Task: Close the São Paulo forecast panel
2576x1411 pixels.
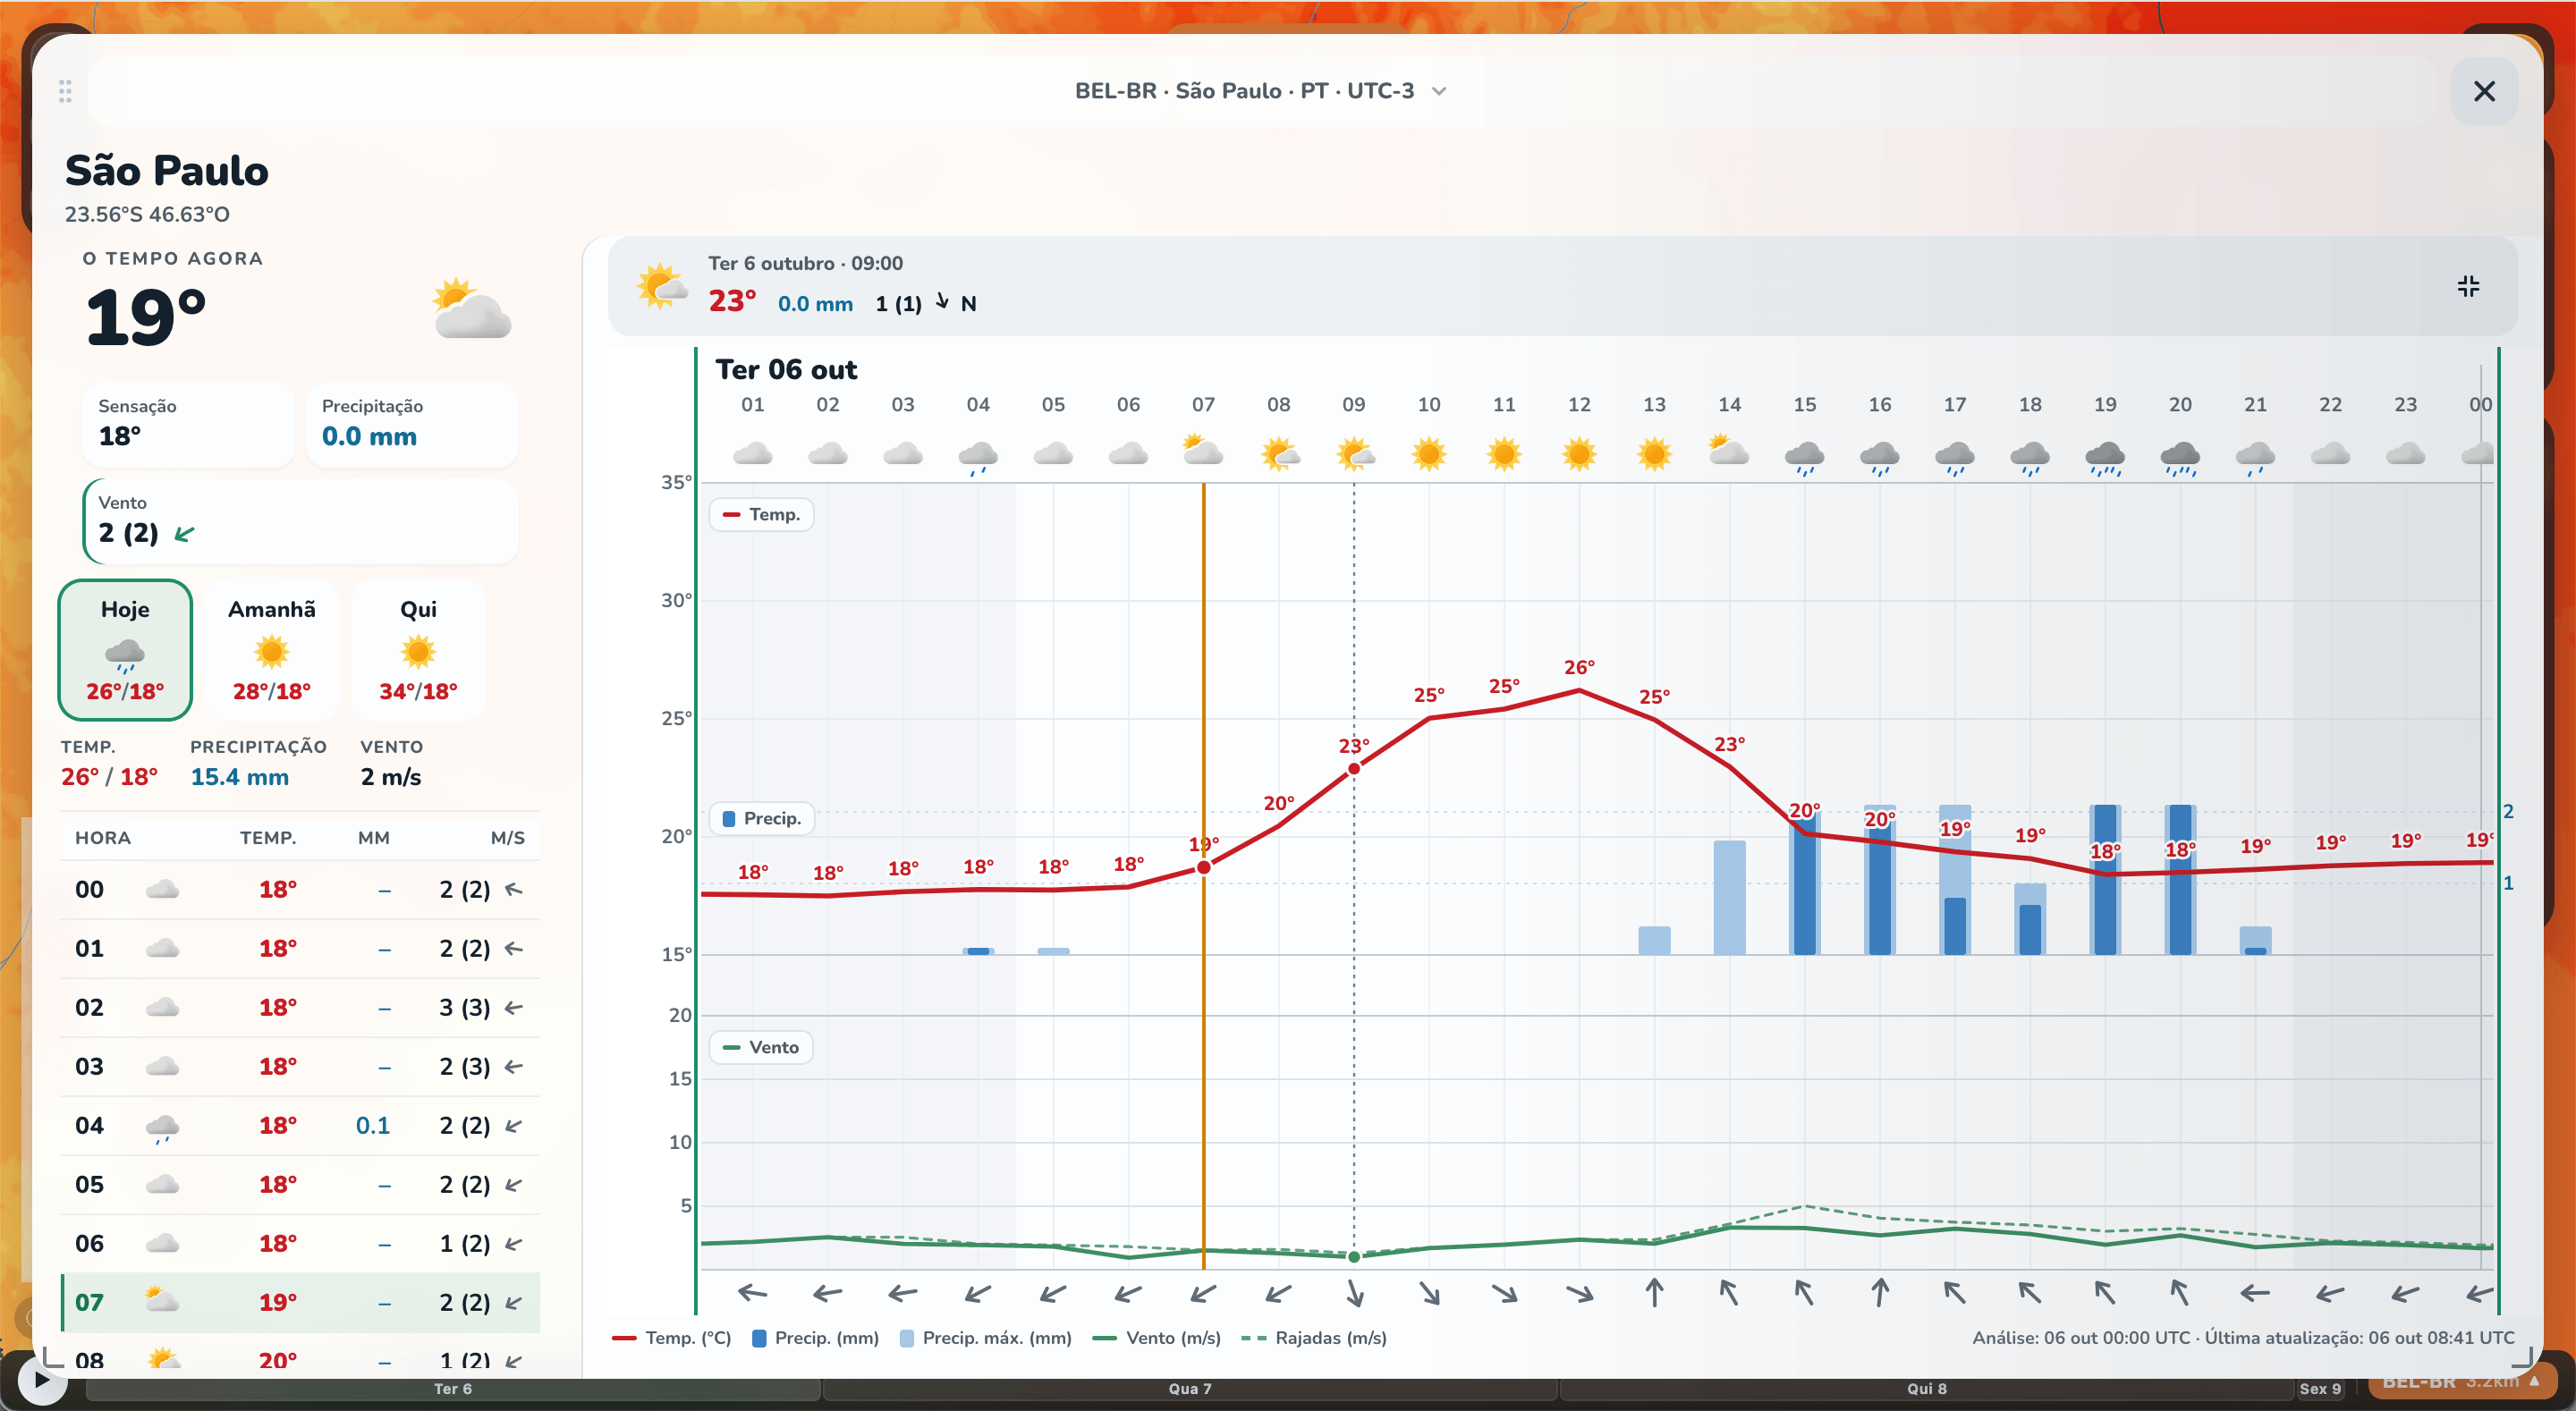Action: pos(2484,91)
